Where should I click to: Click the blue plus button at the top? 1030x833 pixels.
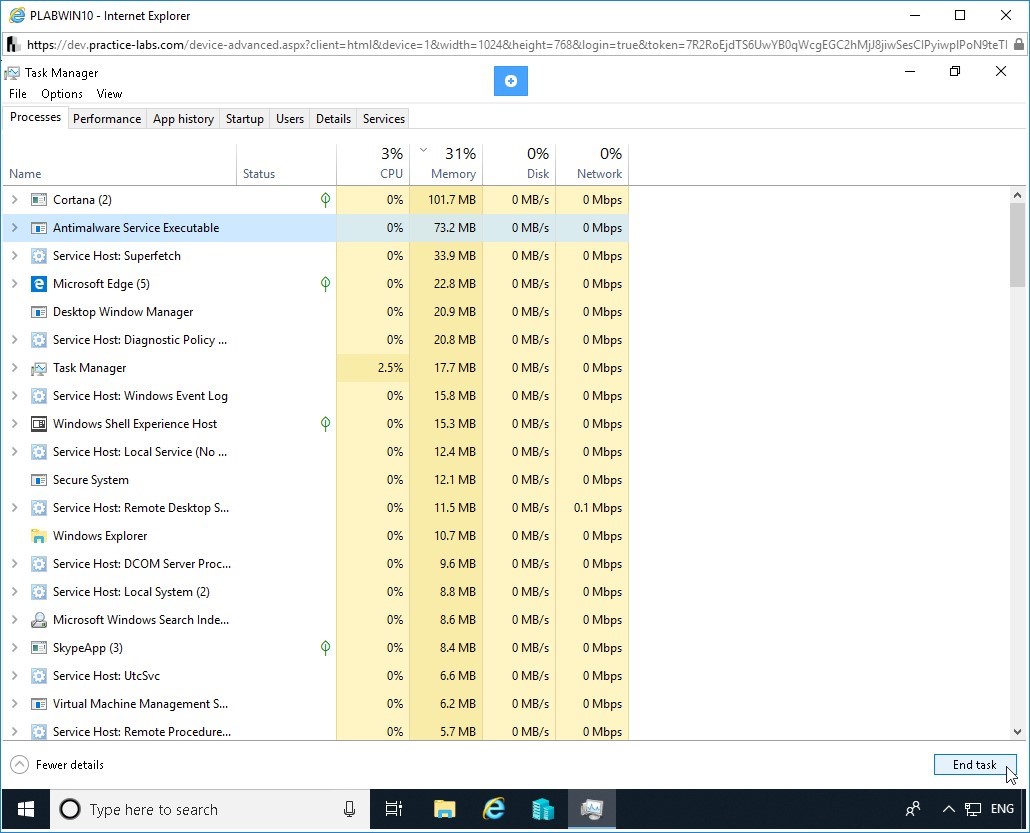point(510,81)
